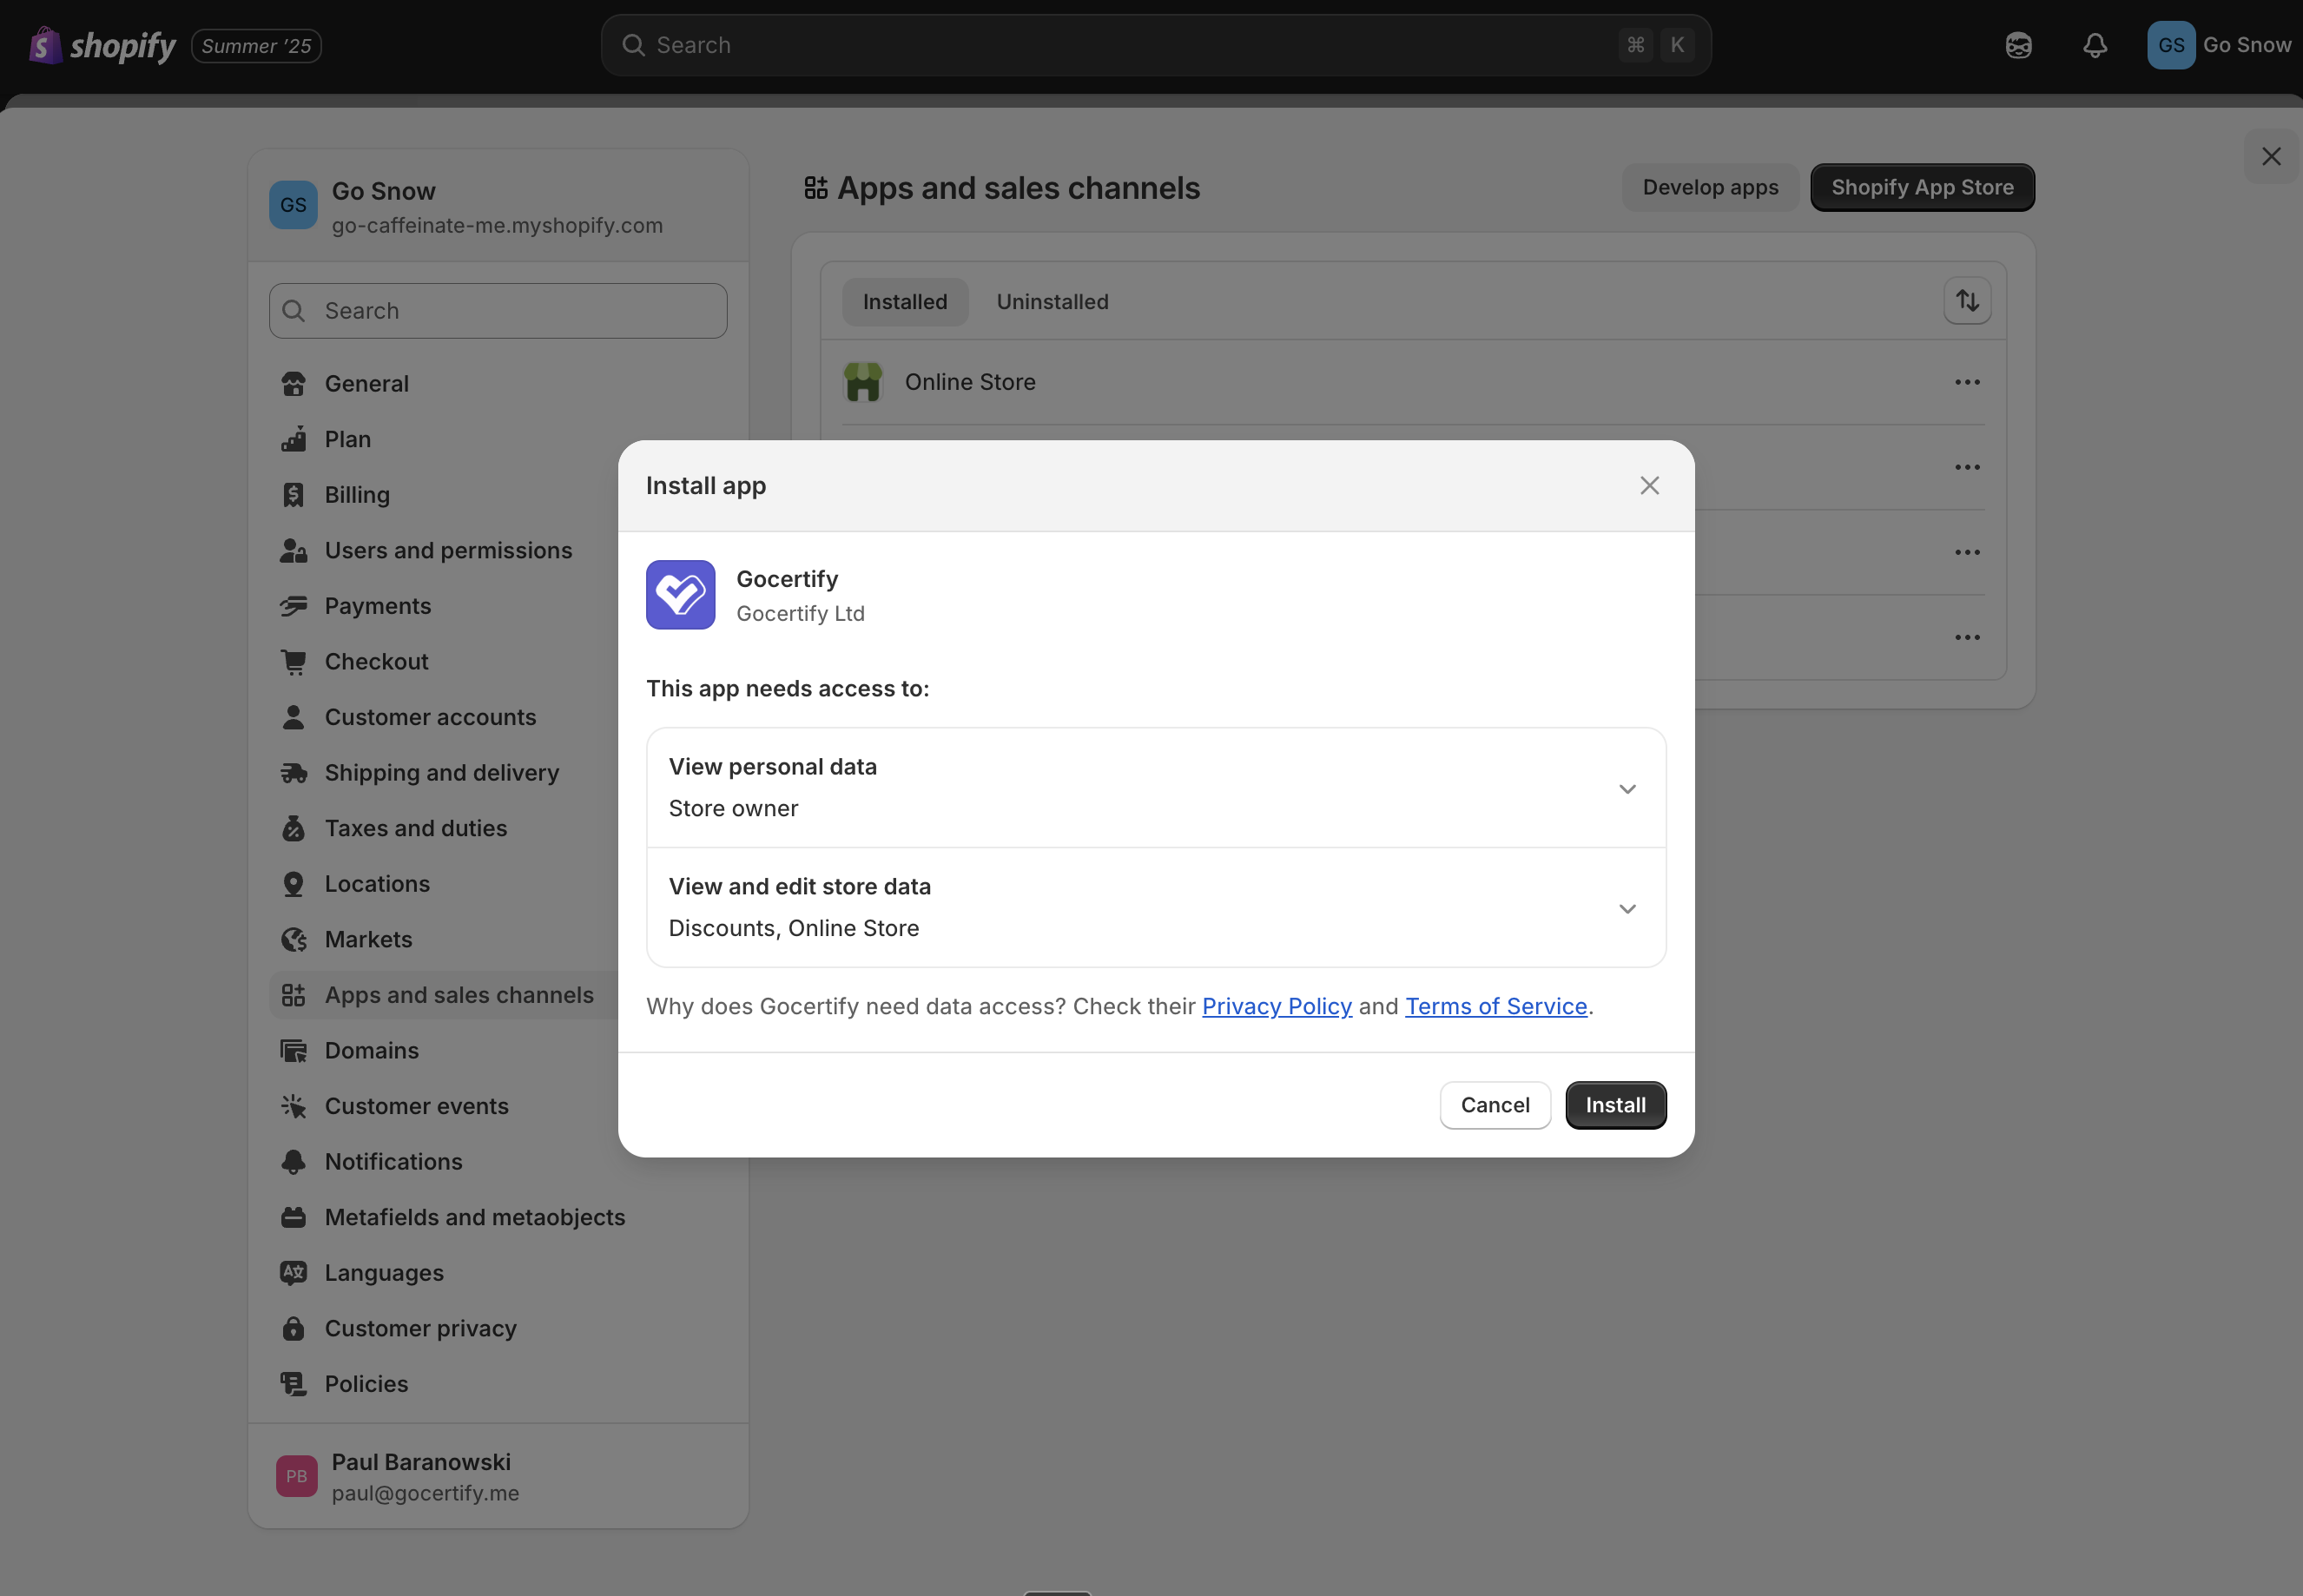Open the Go Snow account menu
This screenshot has height=1596, width=2303.
coord(2246,46)
